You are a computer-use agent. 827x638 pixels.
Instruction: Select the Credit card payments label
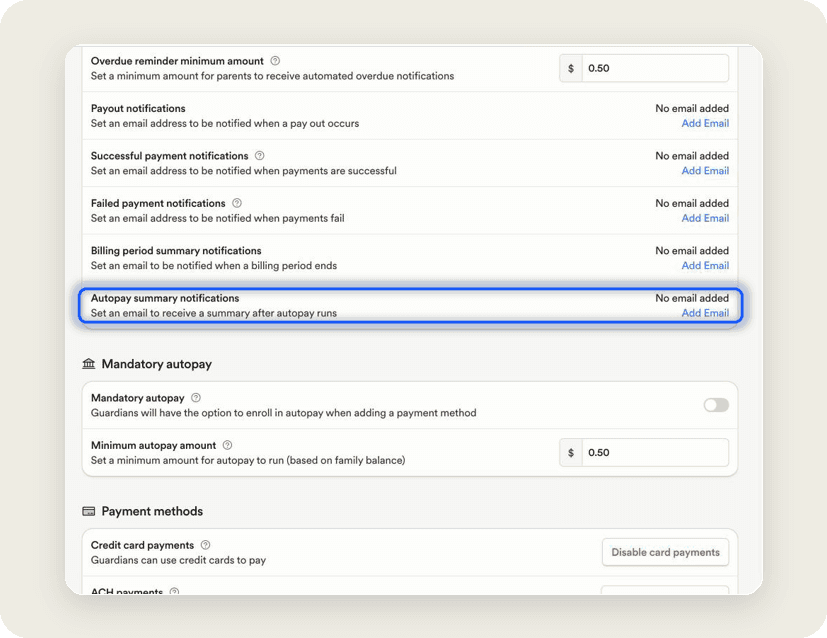(142, 545)
